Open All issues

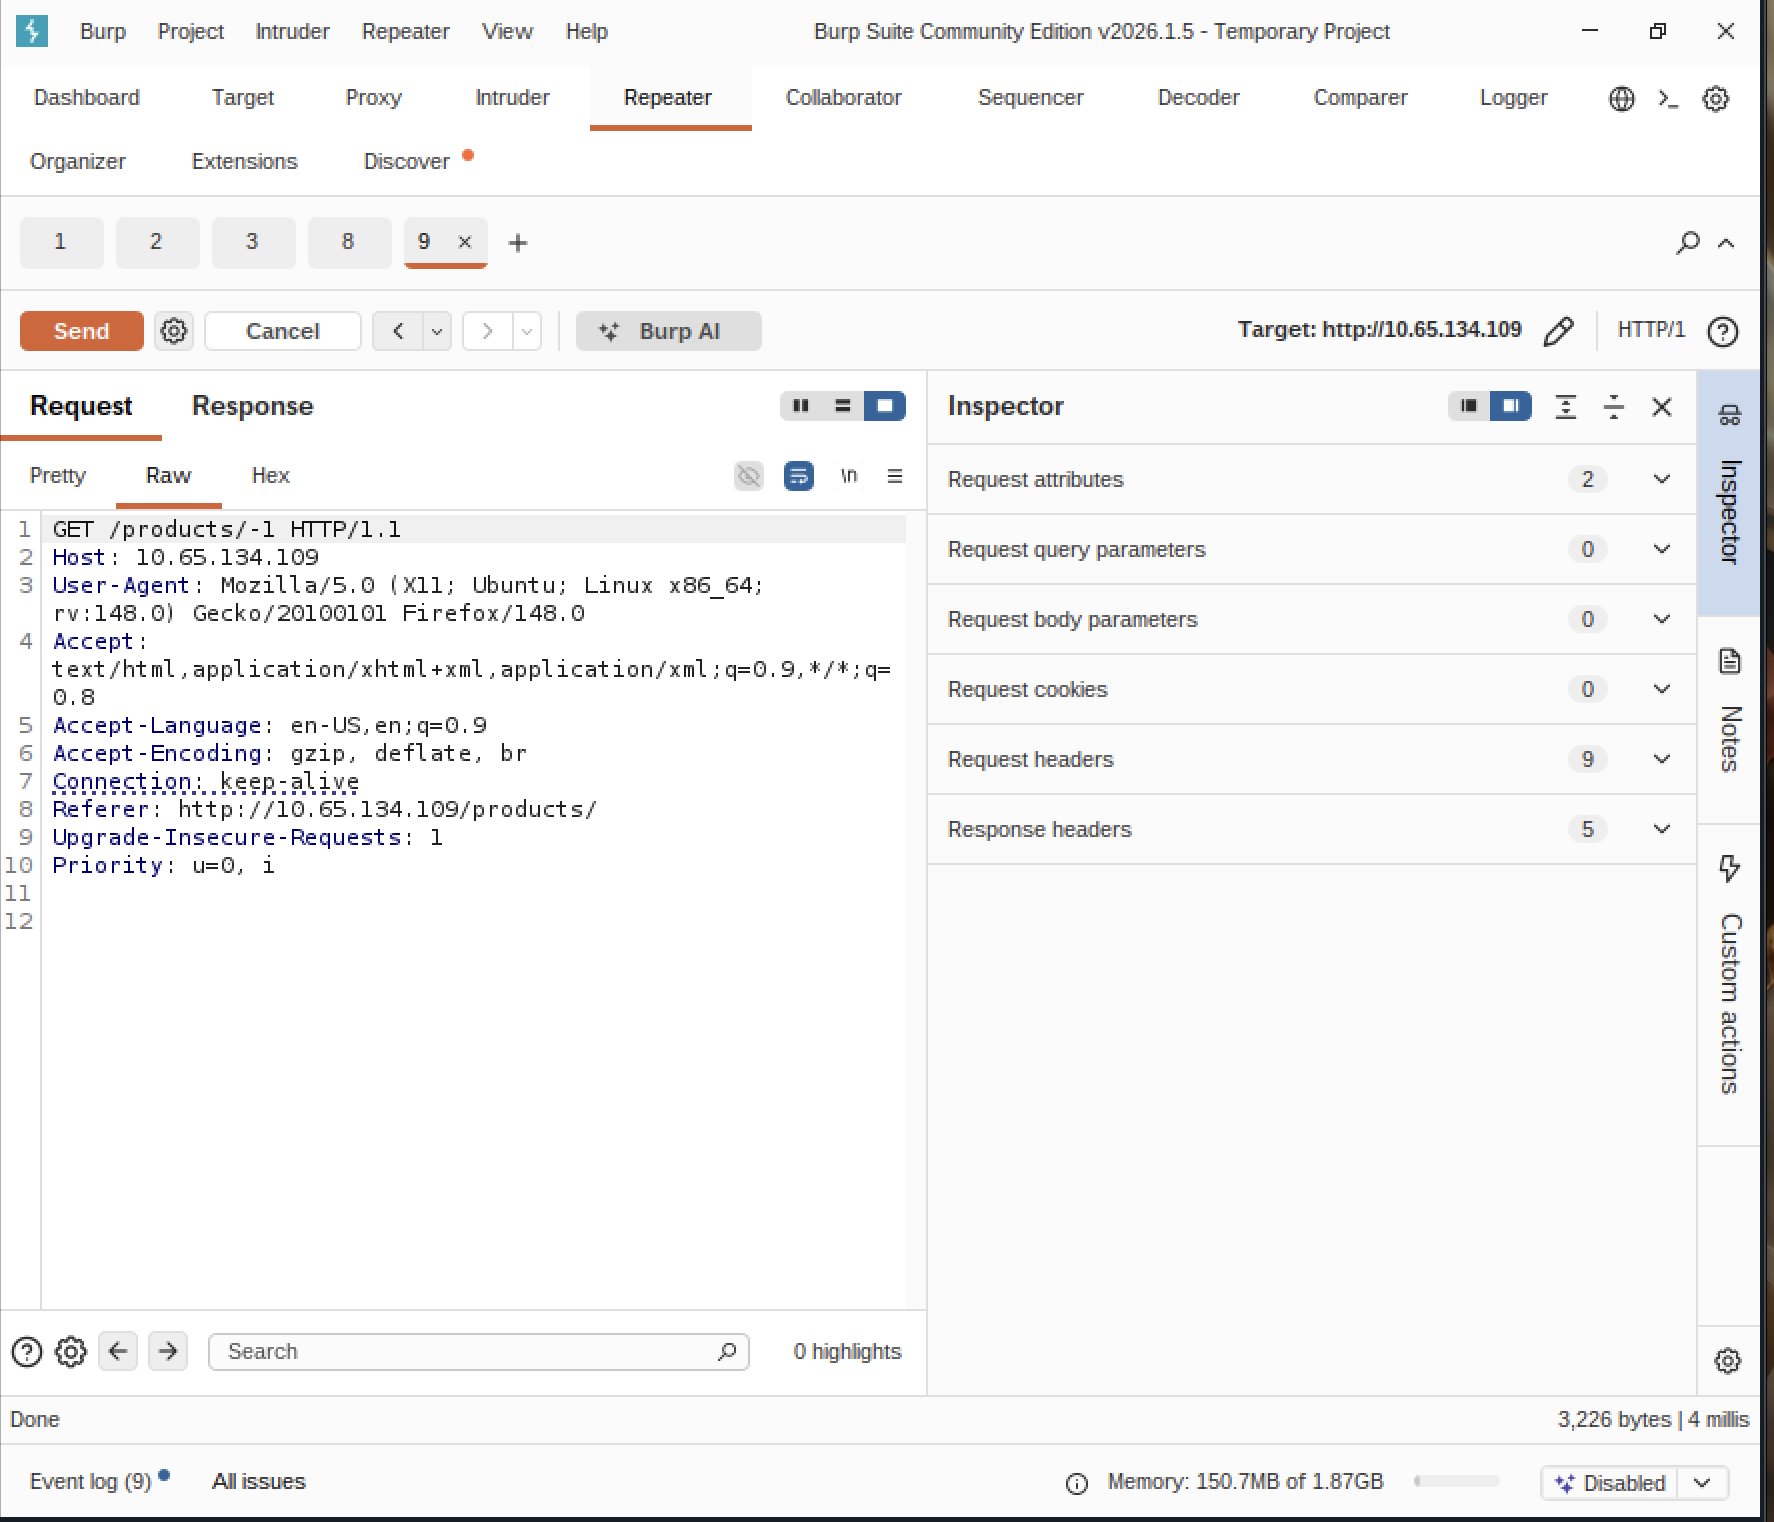(259, 1482)
